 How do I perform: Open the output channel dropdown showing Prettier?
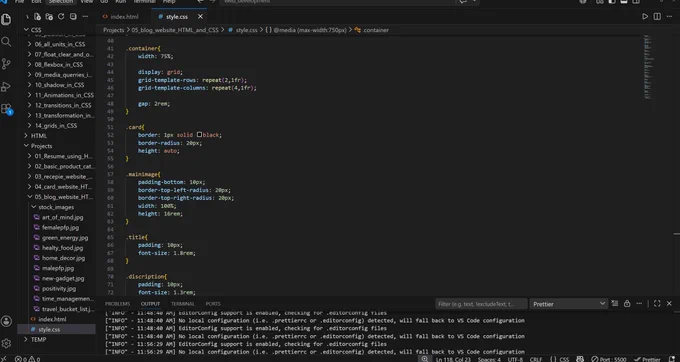click(x=569, y=304)
